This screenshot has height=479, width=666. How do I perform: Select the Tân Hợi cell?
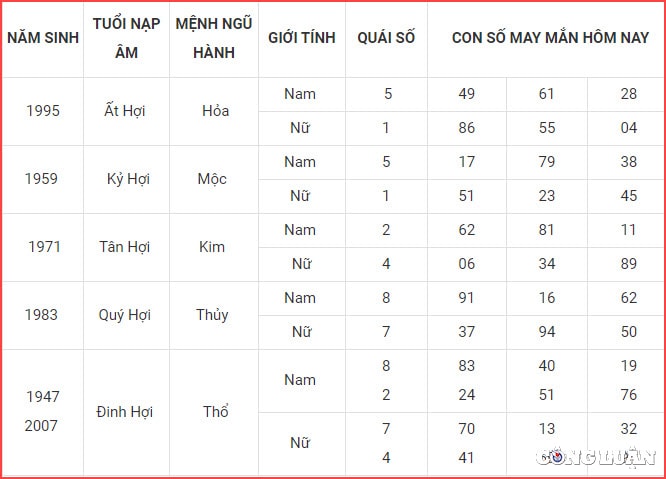pos(124,247)
